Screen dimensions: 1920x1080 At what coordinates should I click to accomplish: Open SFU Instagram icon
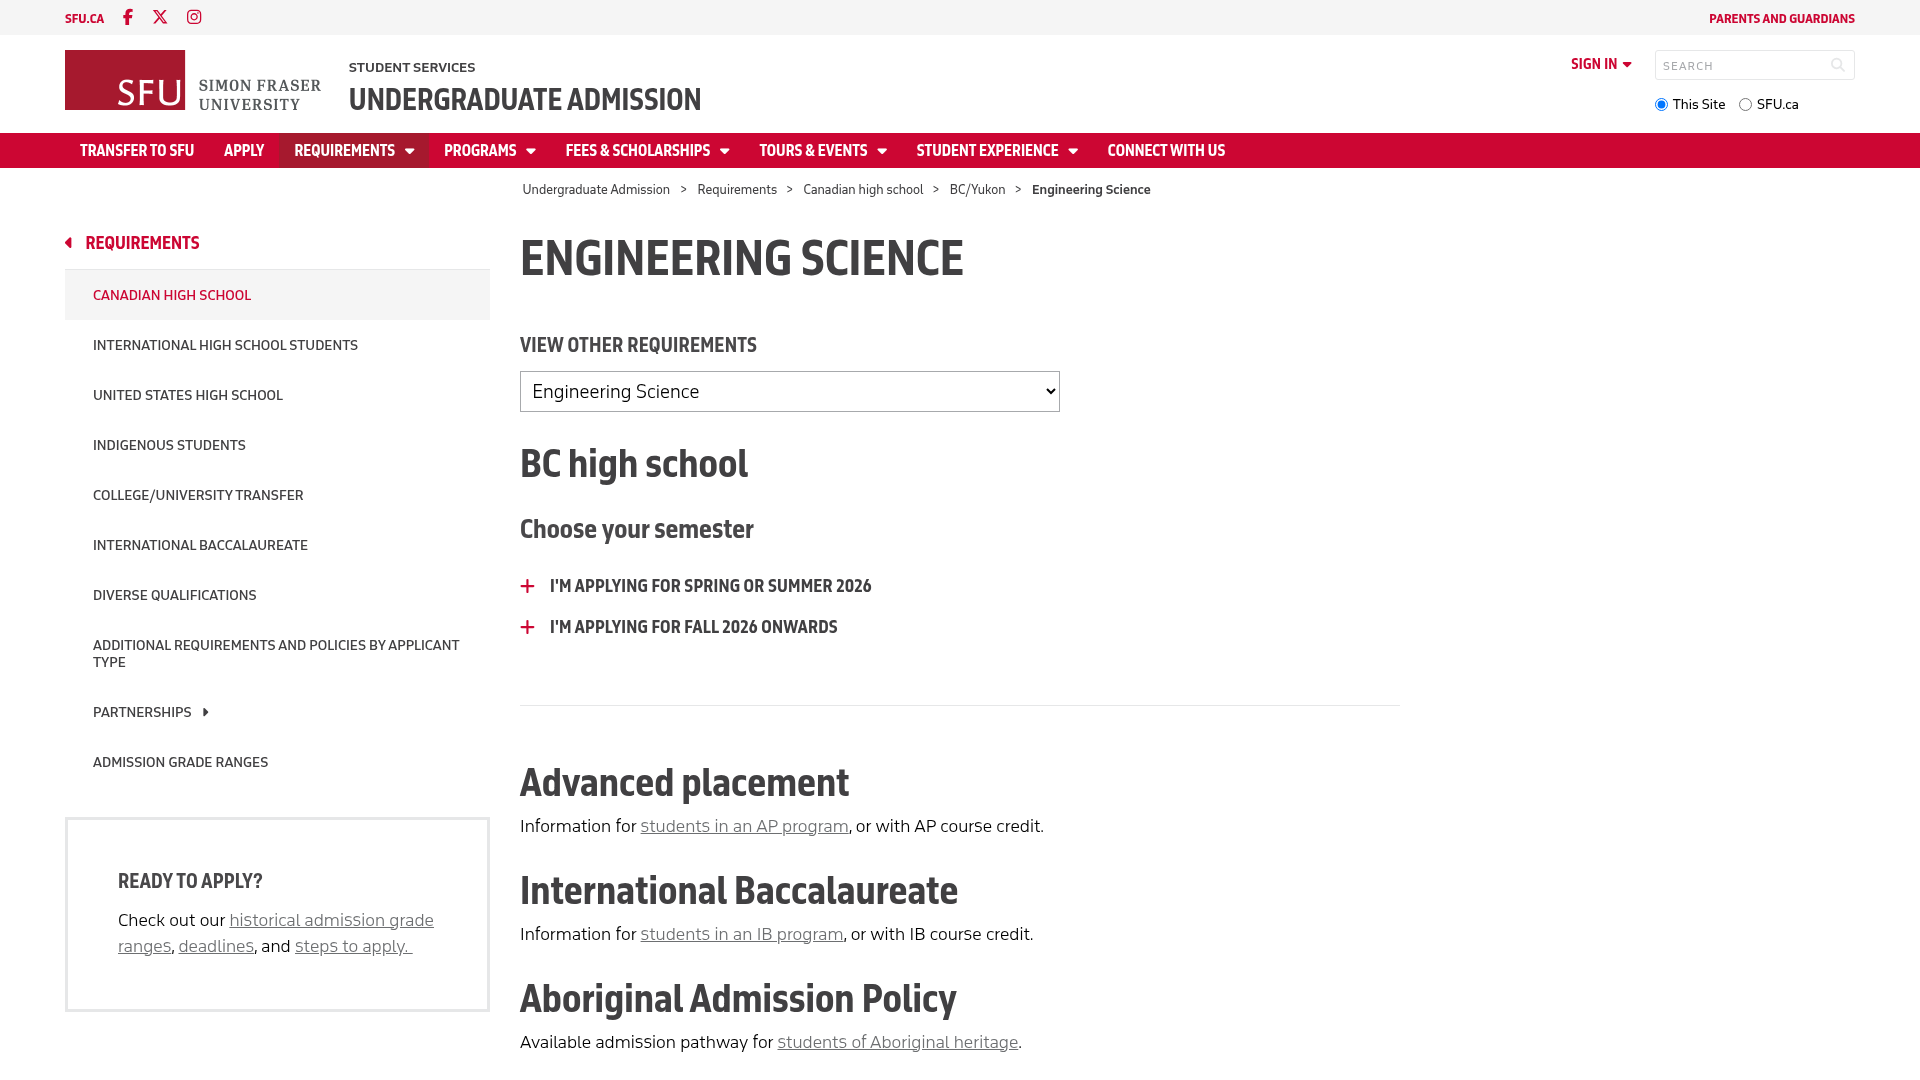[194, 17]
